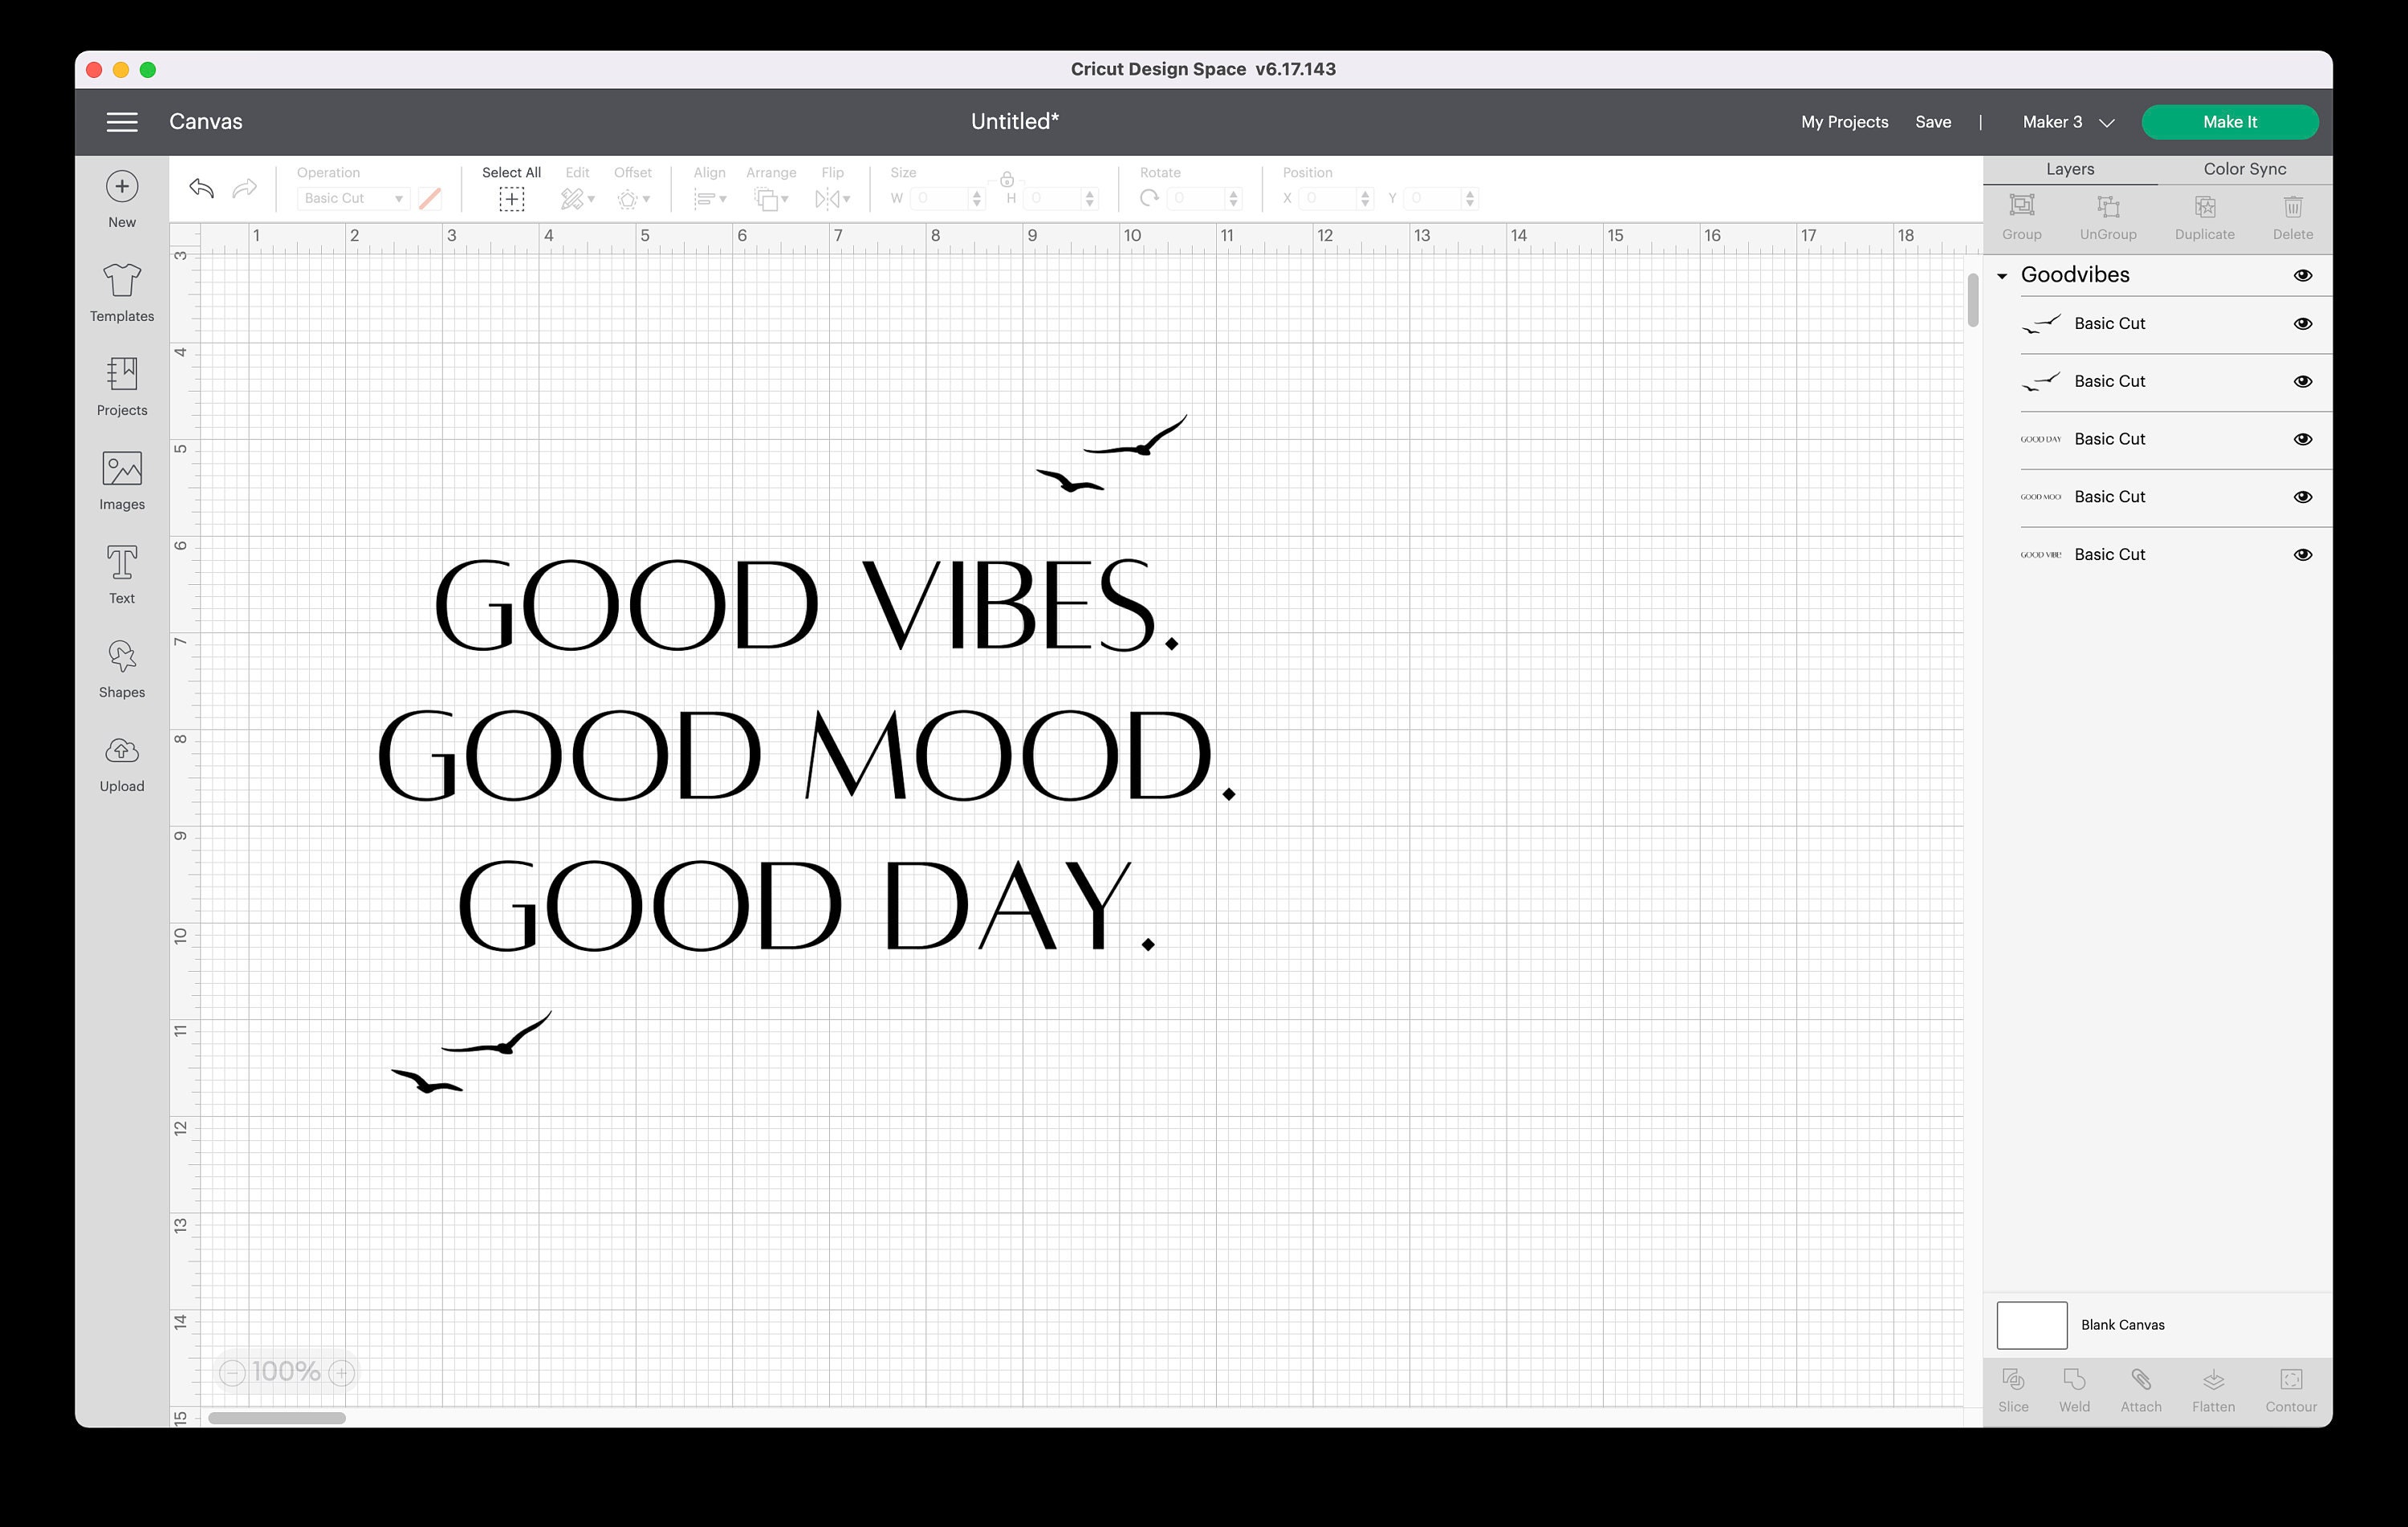Click the Upload icon in the sidebar
The height and width of the screenshot is (1527, 2408).
[121, 760]
